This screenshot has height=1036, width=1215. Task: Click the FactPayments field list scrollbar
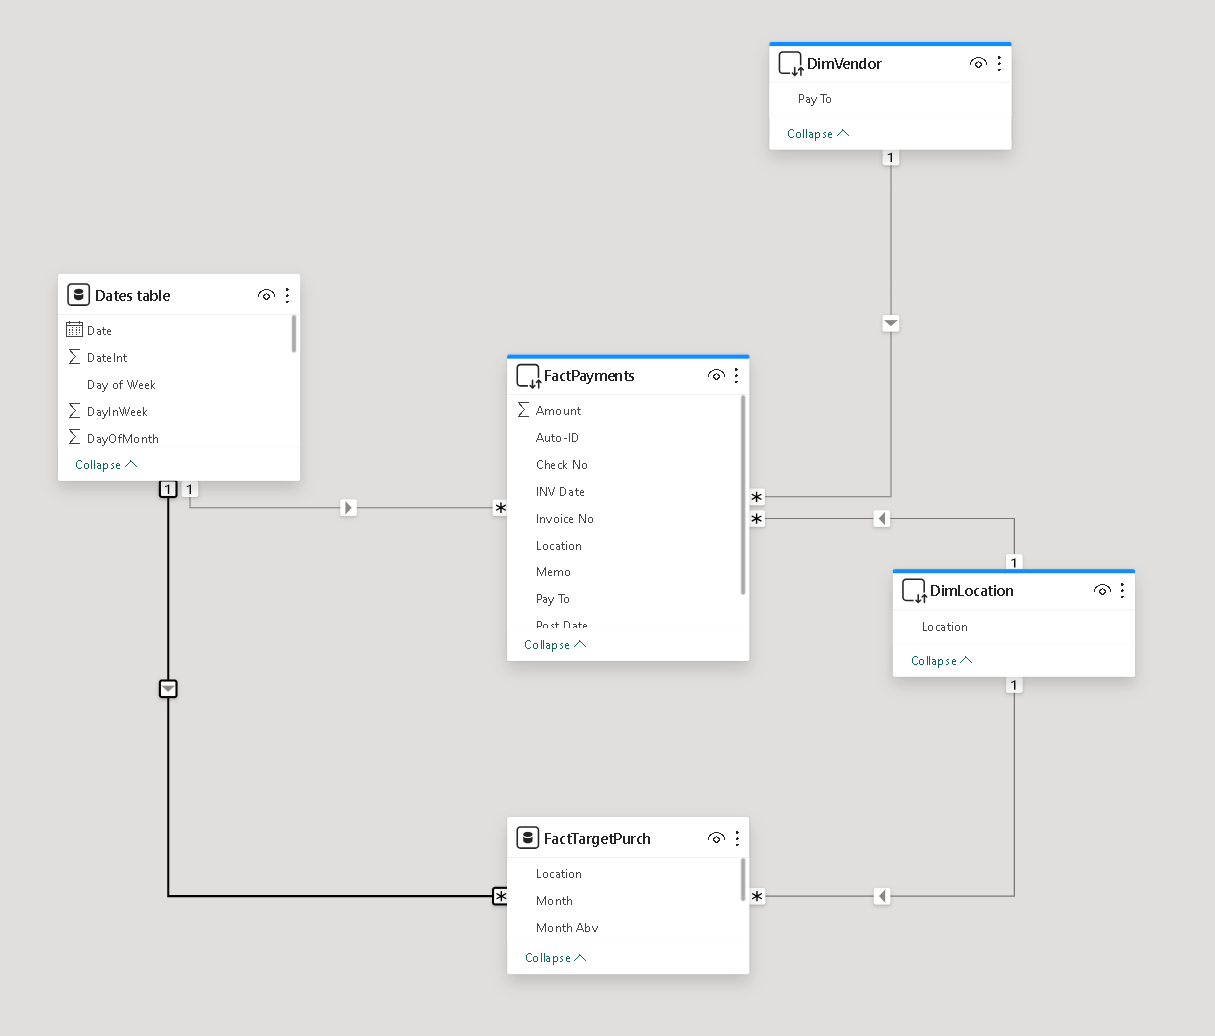tap(743, 495)
